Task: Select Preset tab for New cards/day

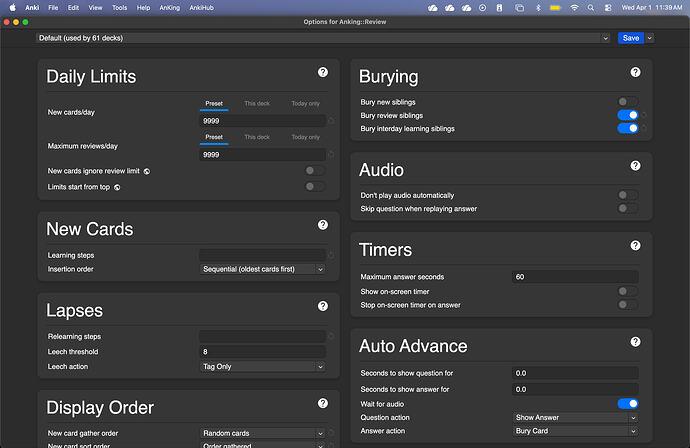Action: pyautogui.click(x=214, y=103)
